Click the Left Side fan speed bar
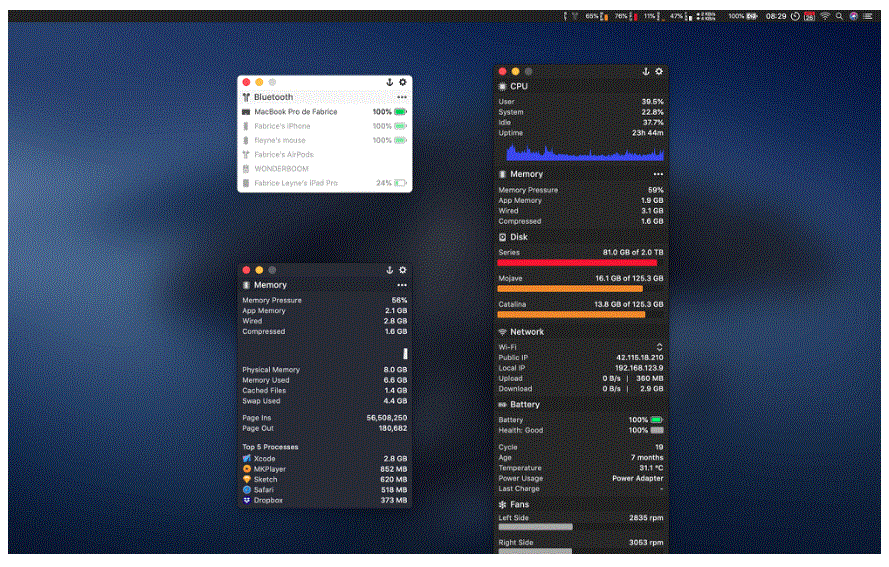 pyautogui.click(x=535, y=527)
